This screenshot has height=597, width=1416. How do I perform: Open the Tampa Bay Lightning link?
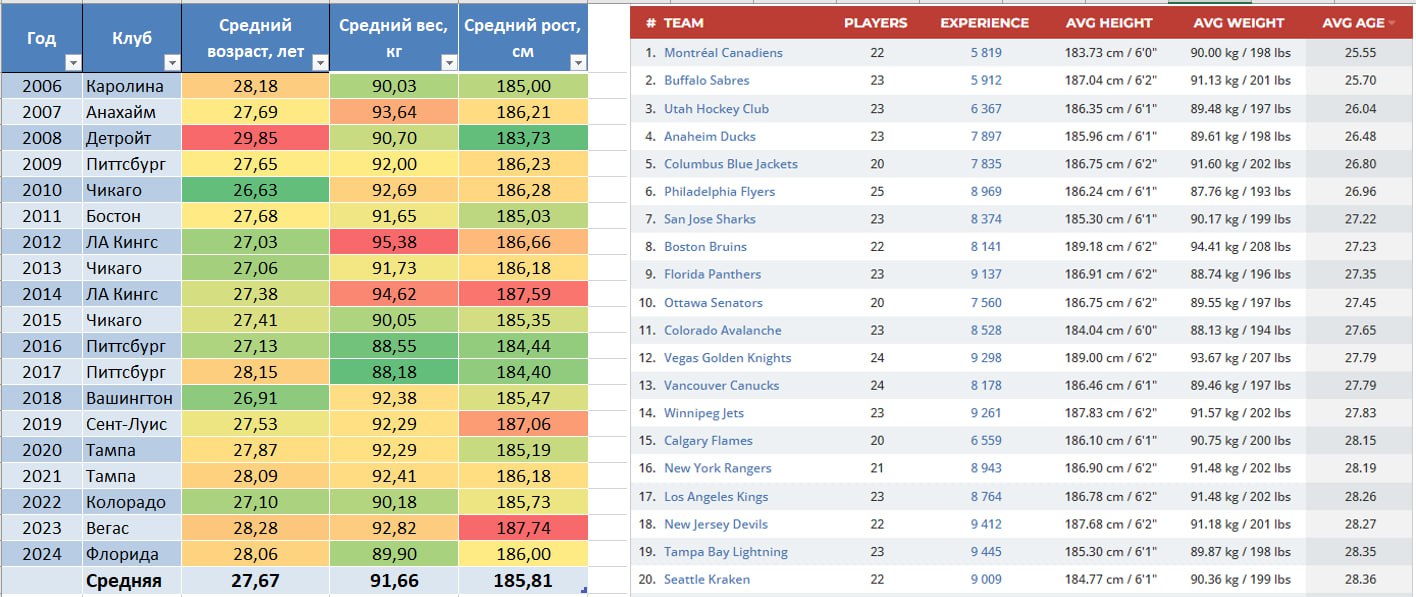(726, 552)
